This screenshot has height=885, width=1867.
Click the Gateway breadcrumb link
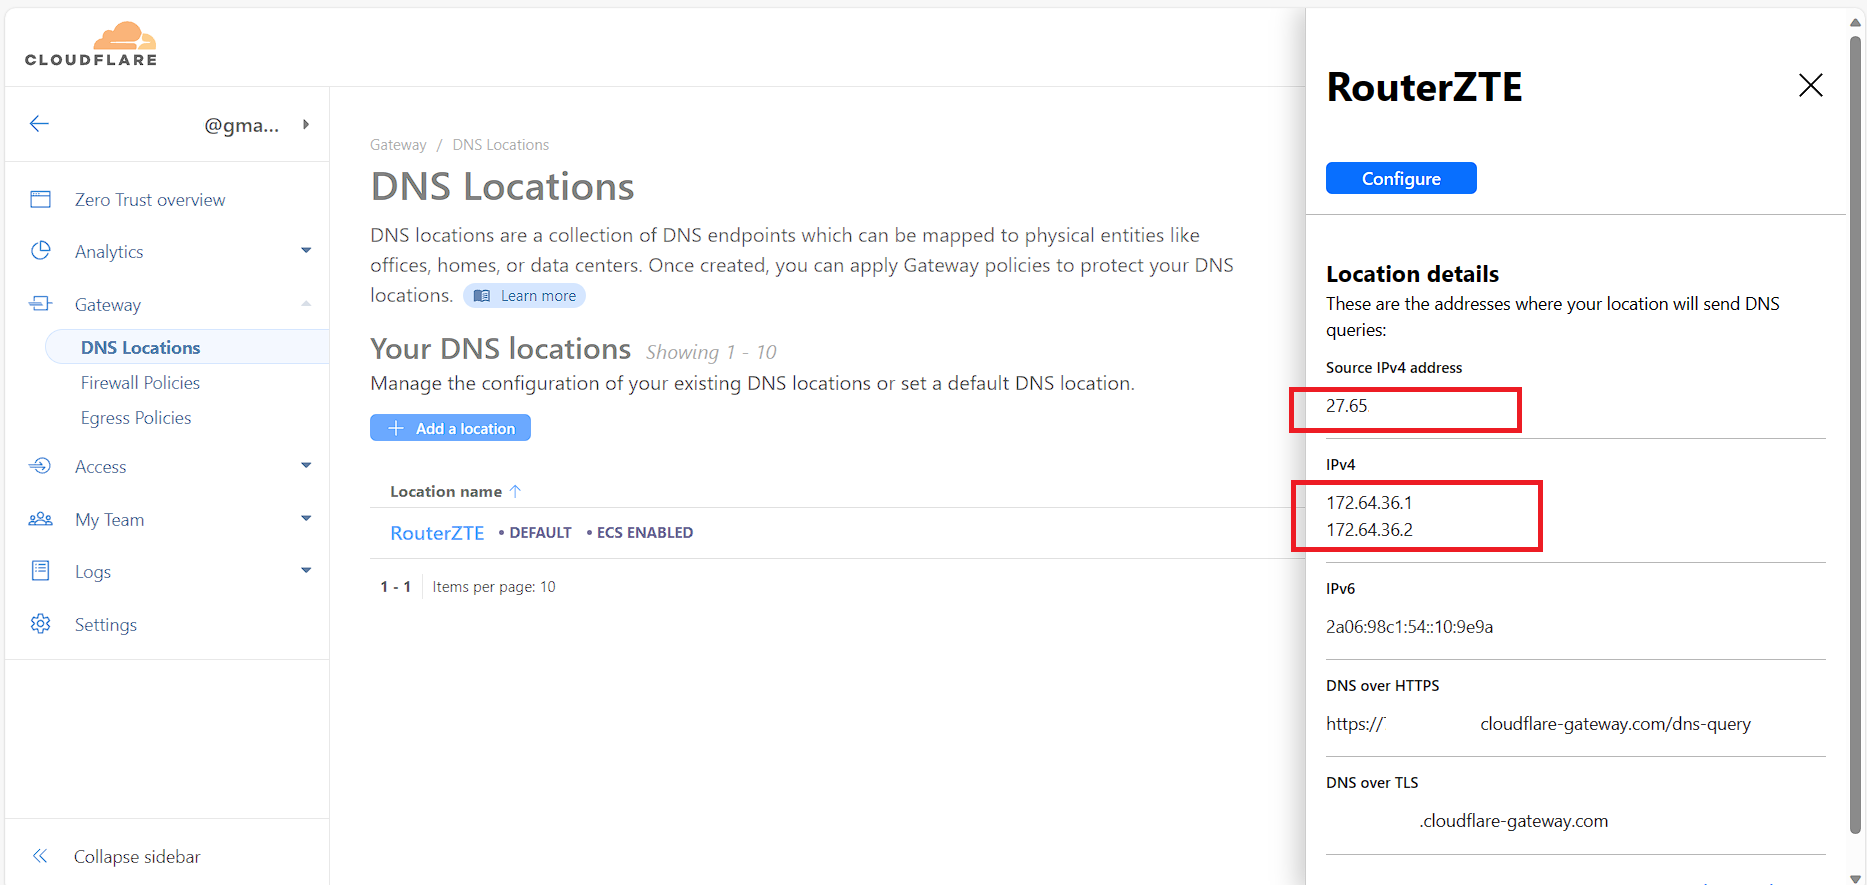[x=398, y=145]
